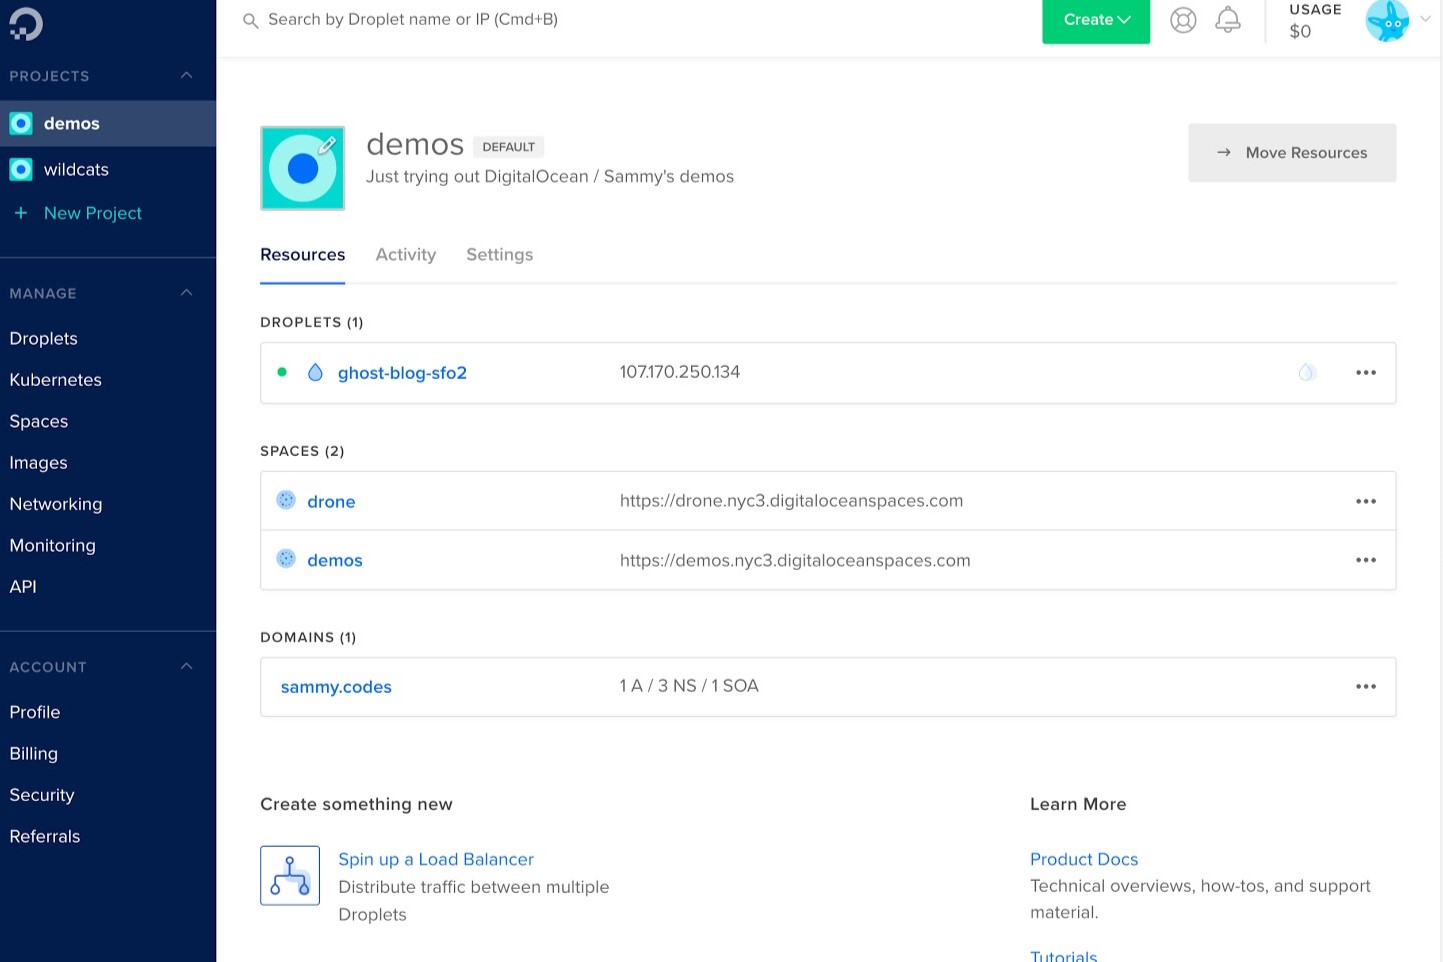The image size is (1443, 962).
Task: Edit the demos project icon pencil
Action: (327, 145)
